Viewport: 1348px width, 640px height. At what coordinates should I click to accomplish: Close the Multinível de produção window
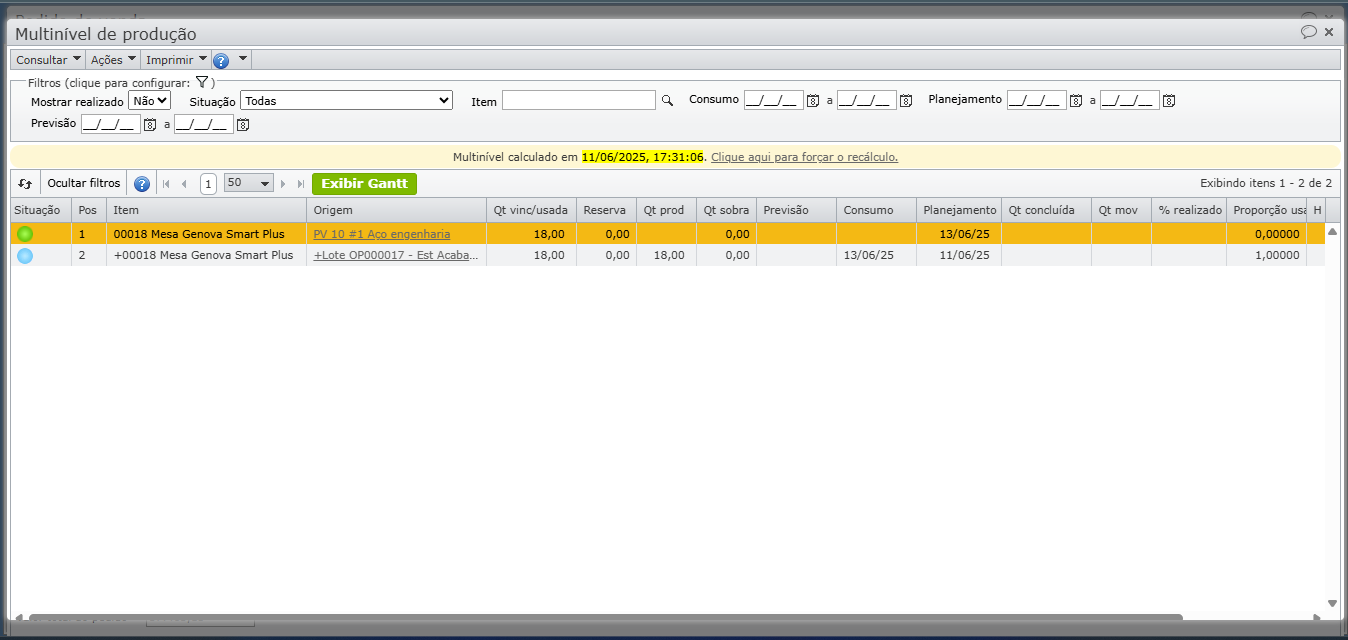pyautogui.click(x=1329, y=32)
